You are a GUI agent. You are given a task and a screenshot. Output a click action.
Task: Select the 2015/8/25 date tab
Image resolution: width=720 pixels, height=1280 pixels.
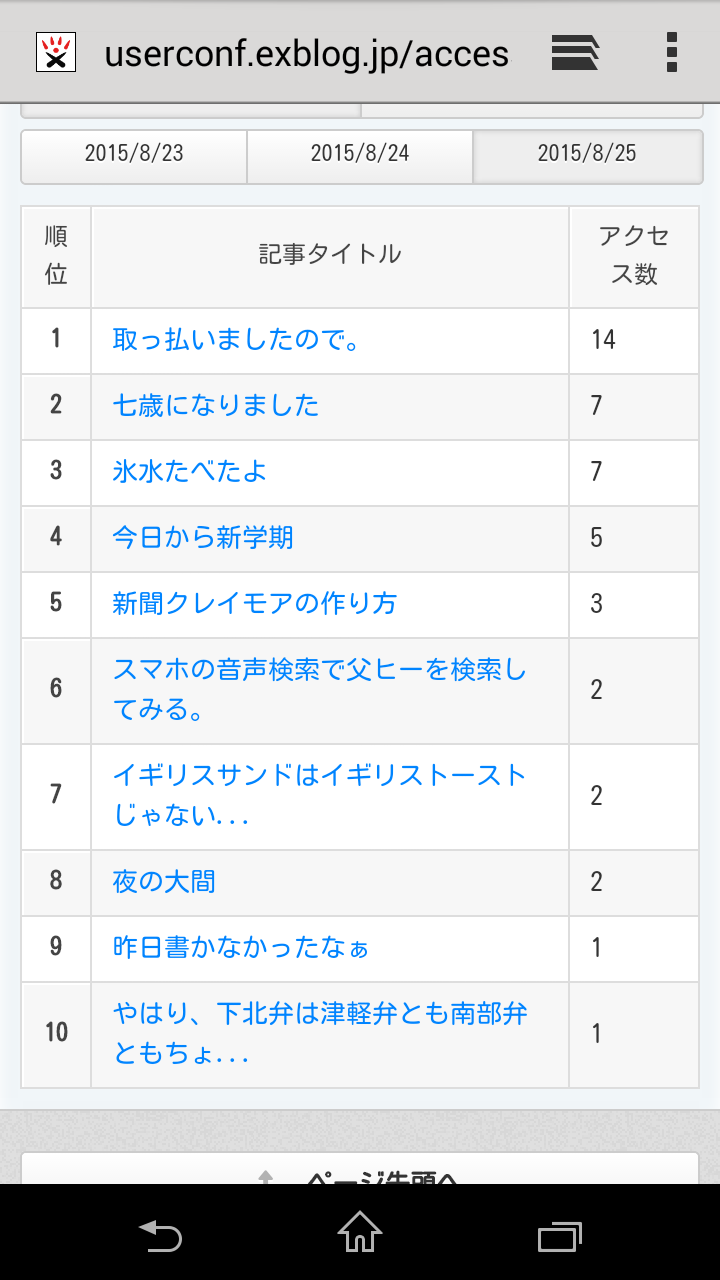pos(587,154)
